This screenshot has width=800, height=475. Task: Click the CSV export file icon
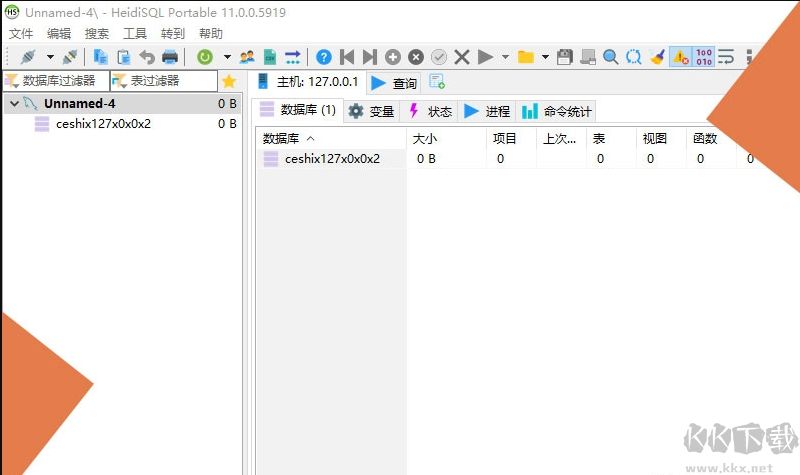270,57
